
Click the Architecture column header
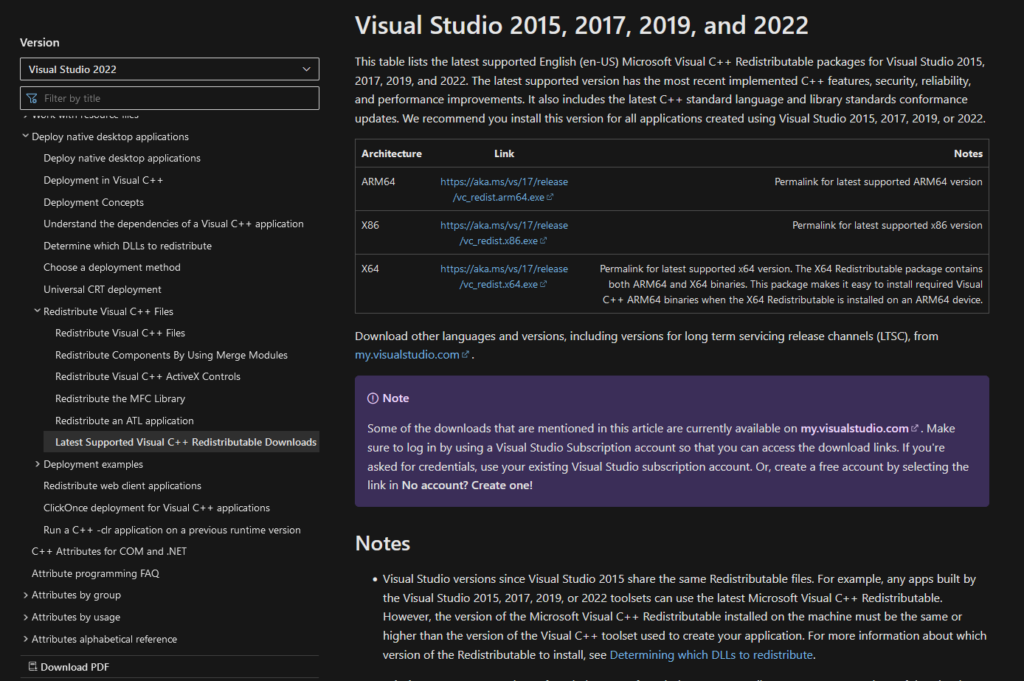pyautogui.click(x=391, y=154)
